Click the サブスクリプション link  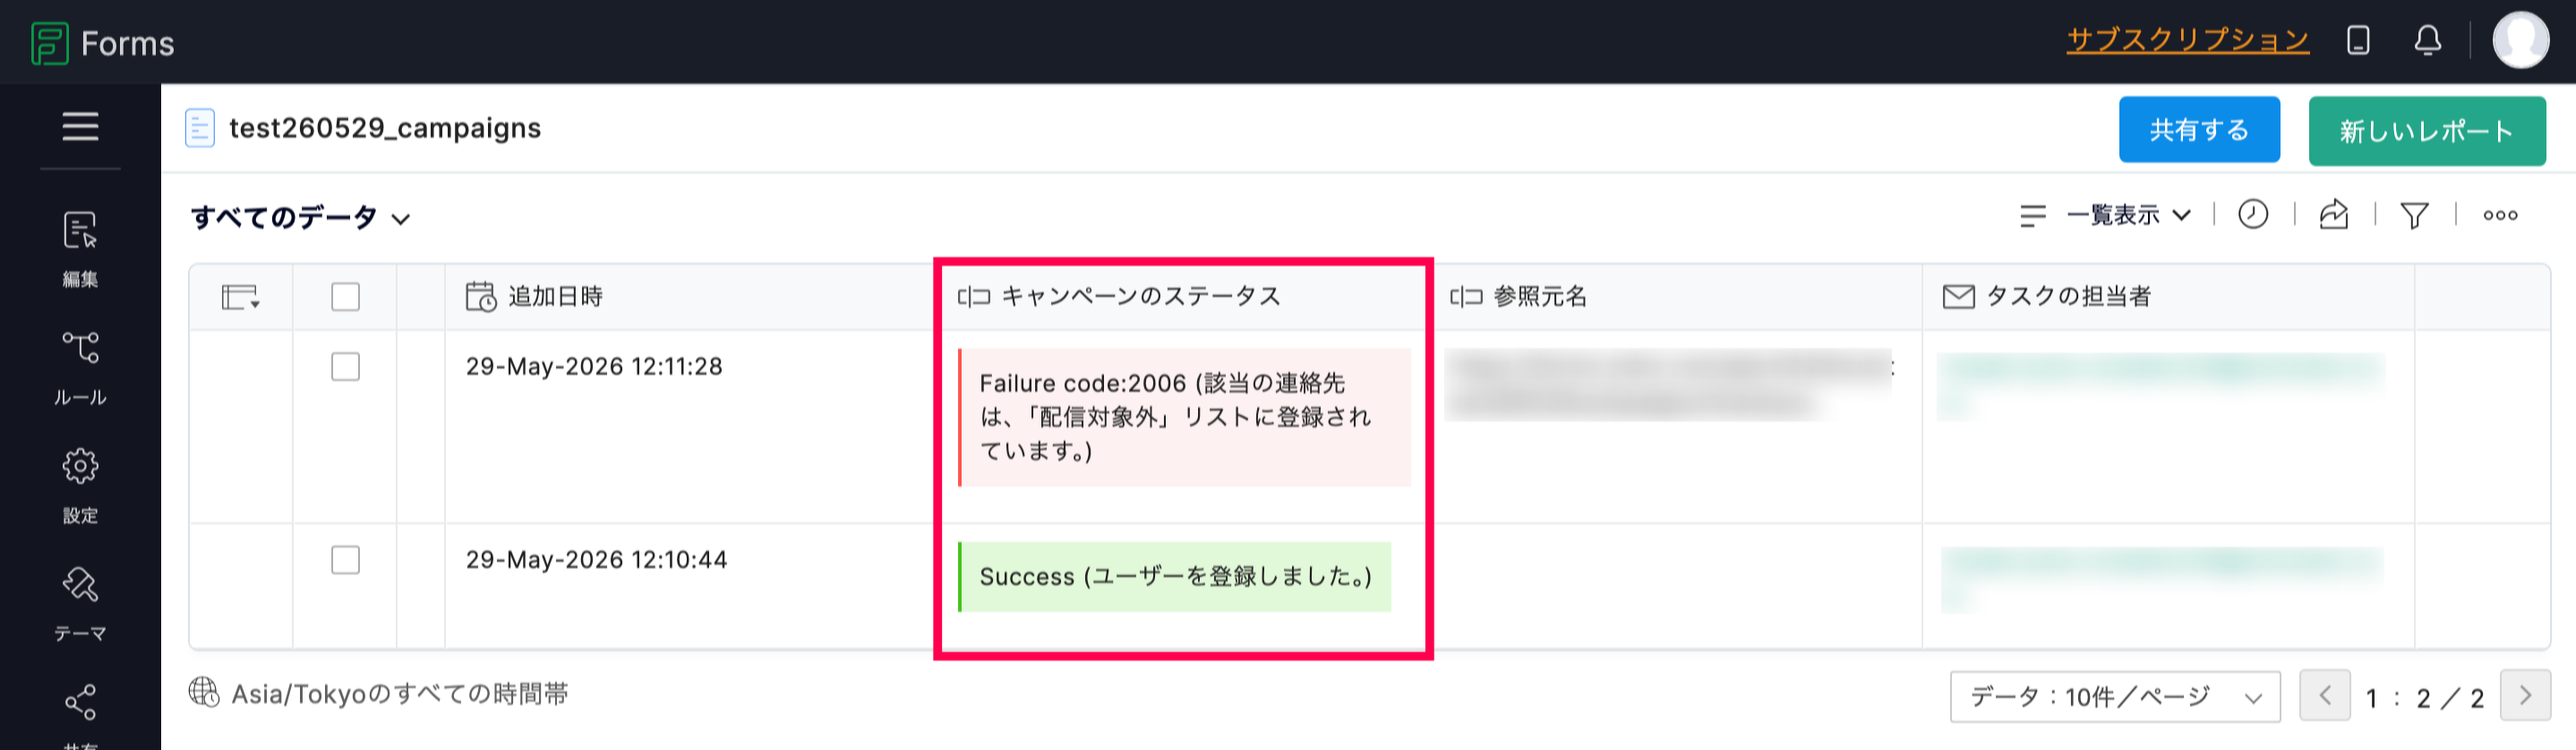click(2188, 40)
